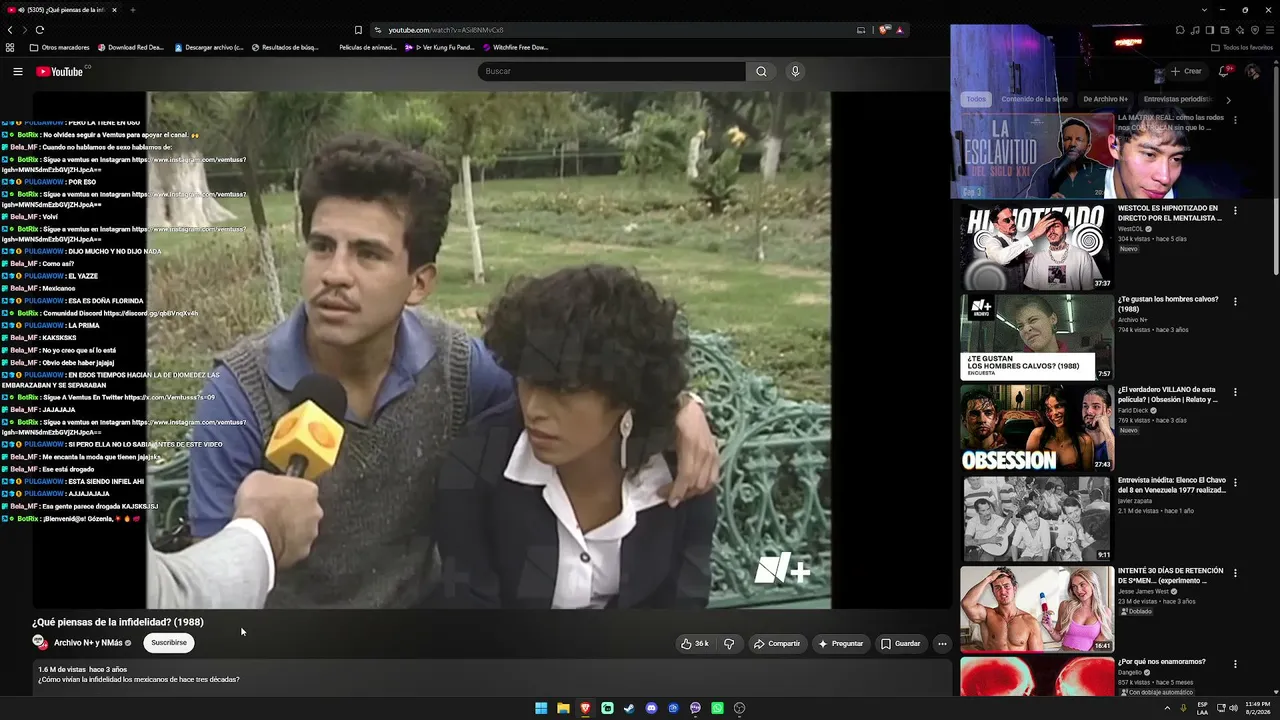Open options for LA MATRIX REAL video

click(x=1235, y=120)
